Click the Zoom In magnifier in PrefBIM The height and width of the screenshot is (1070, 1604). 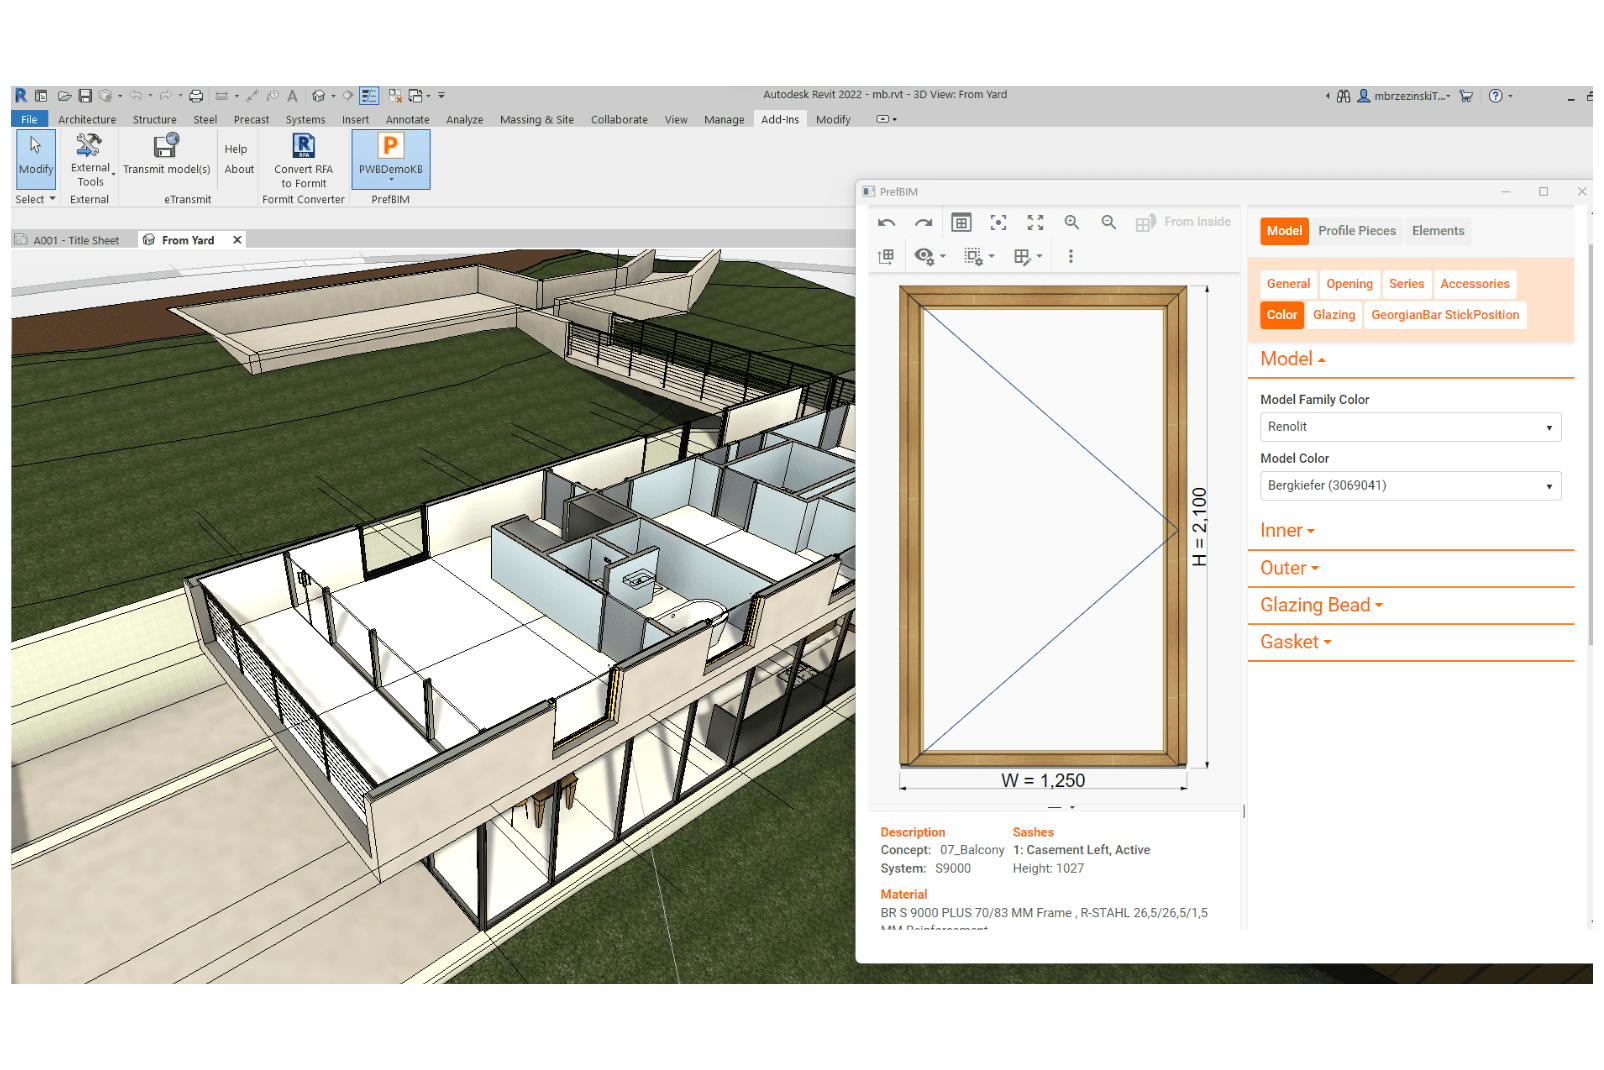1071,223
